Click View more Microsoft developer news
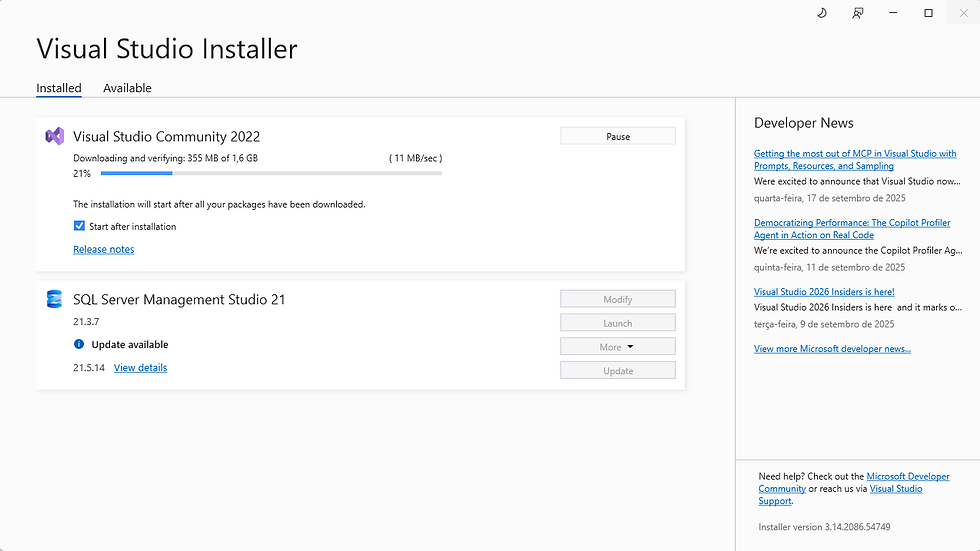Viewport: 980px width, 551px height. (x=832, y=349)
